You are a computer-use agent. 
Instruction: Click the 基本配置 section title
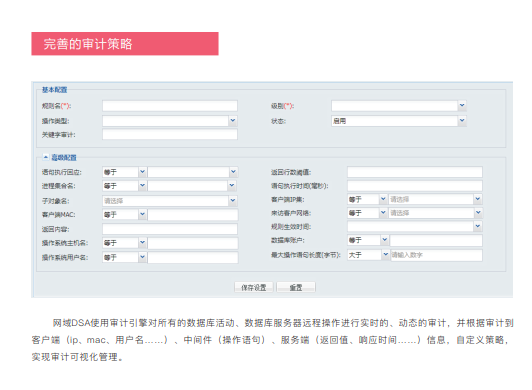pyautogui.click(x=55, y=90)
